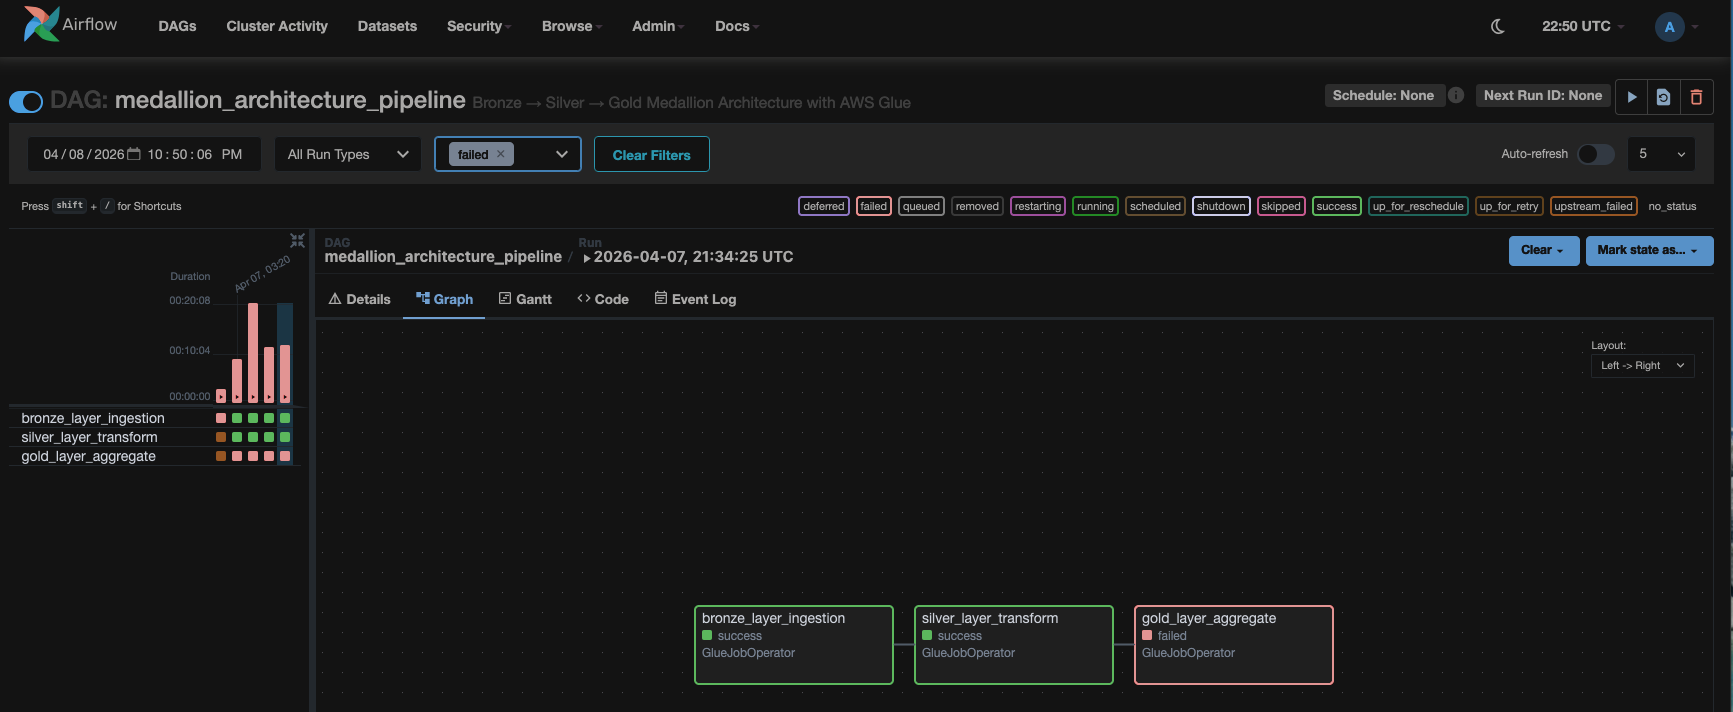This screenshot has width=1733, height=712.
Task: Toggle the DAG pause switch beside the title
Action: click(x=26, y=101)
